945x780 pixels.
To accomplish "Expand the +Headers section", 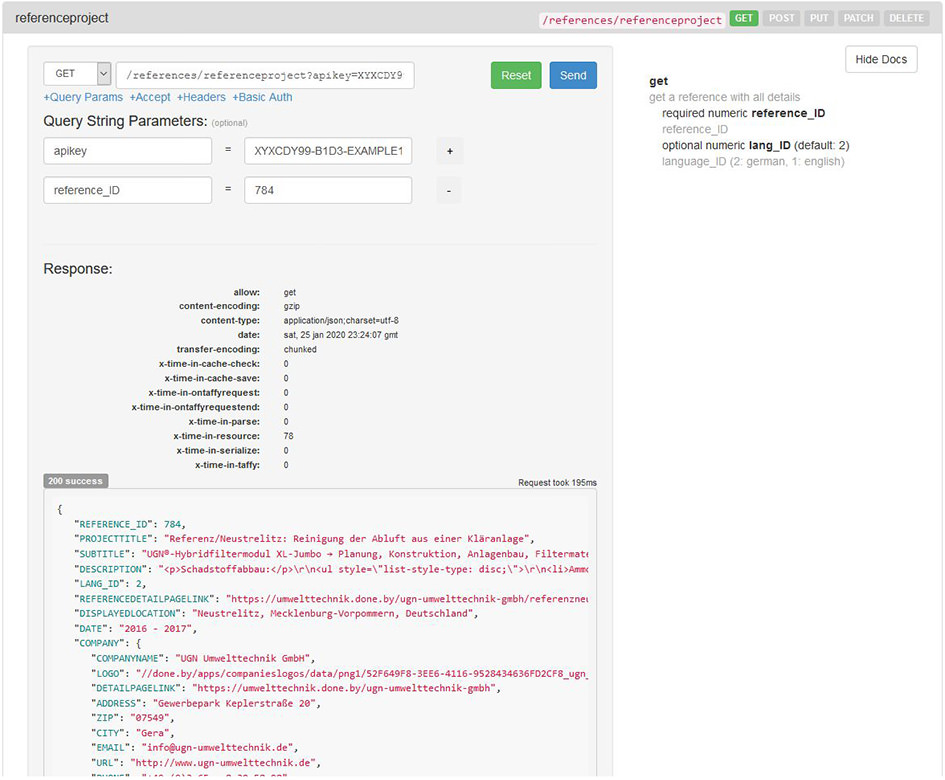I will pyautogui.click(x=201, y=97).
